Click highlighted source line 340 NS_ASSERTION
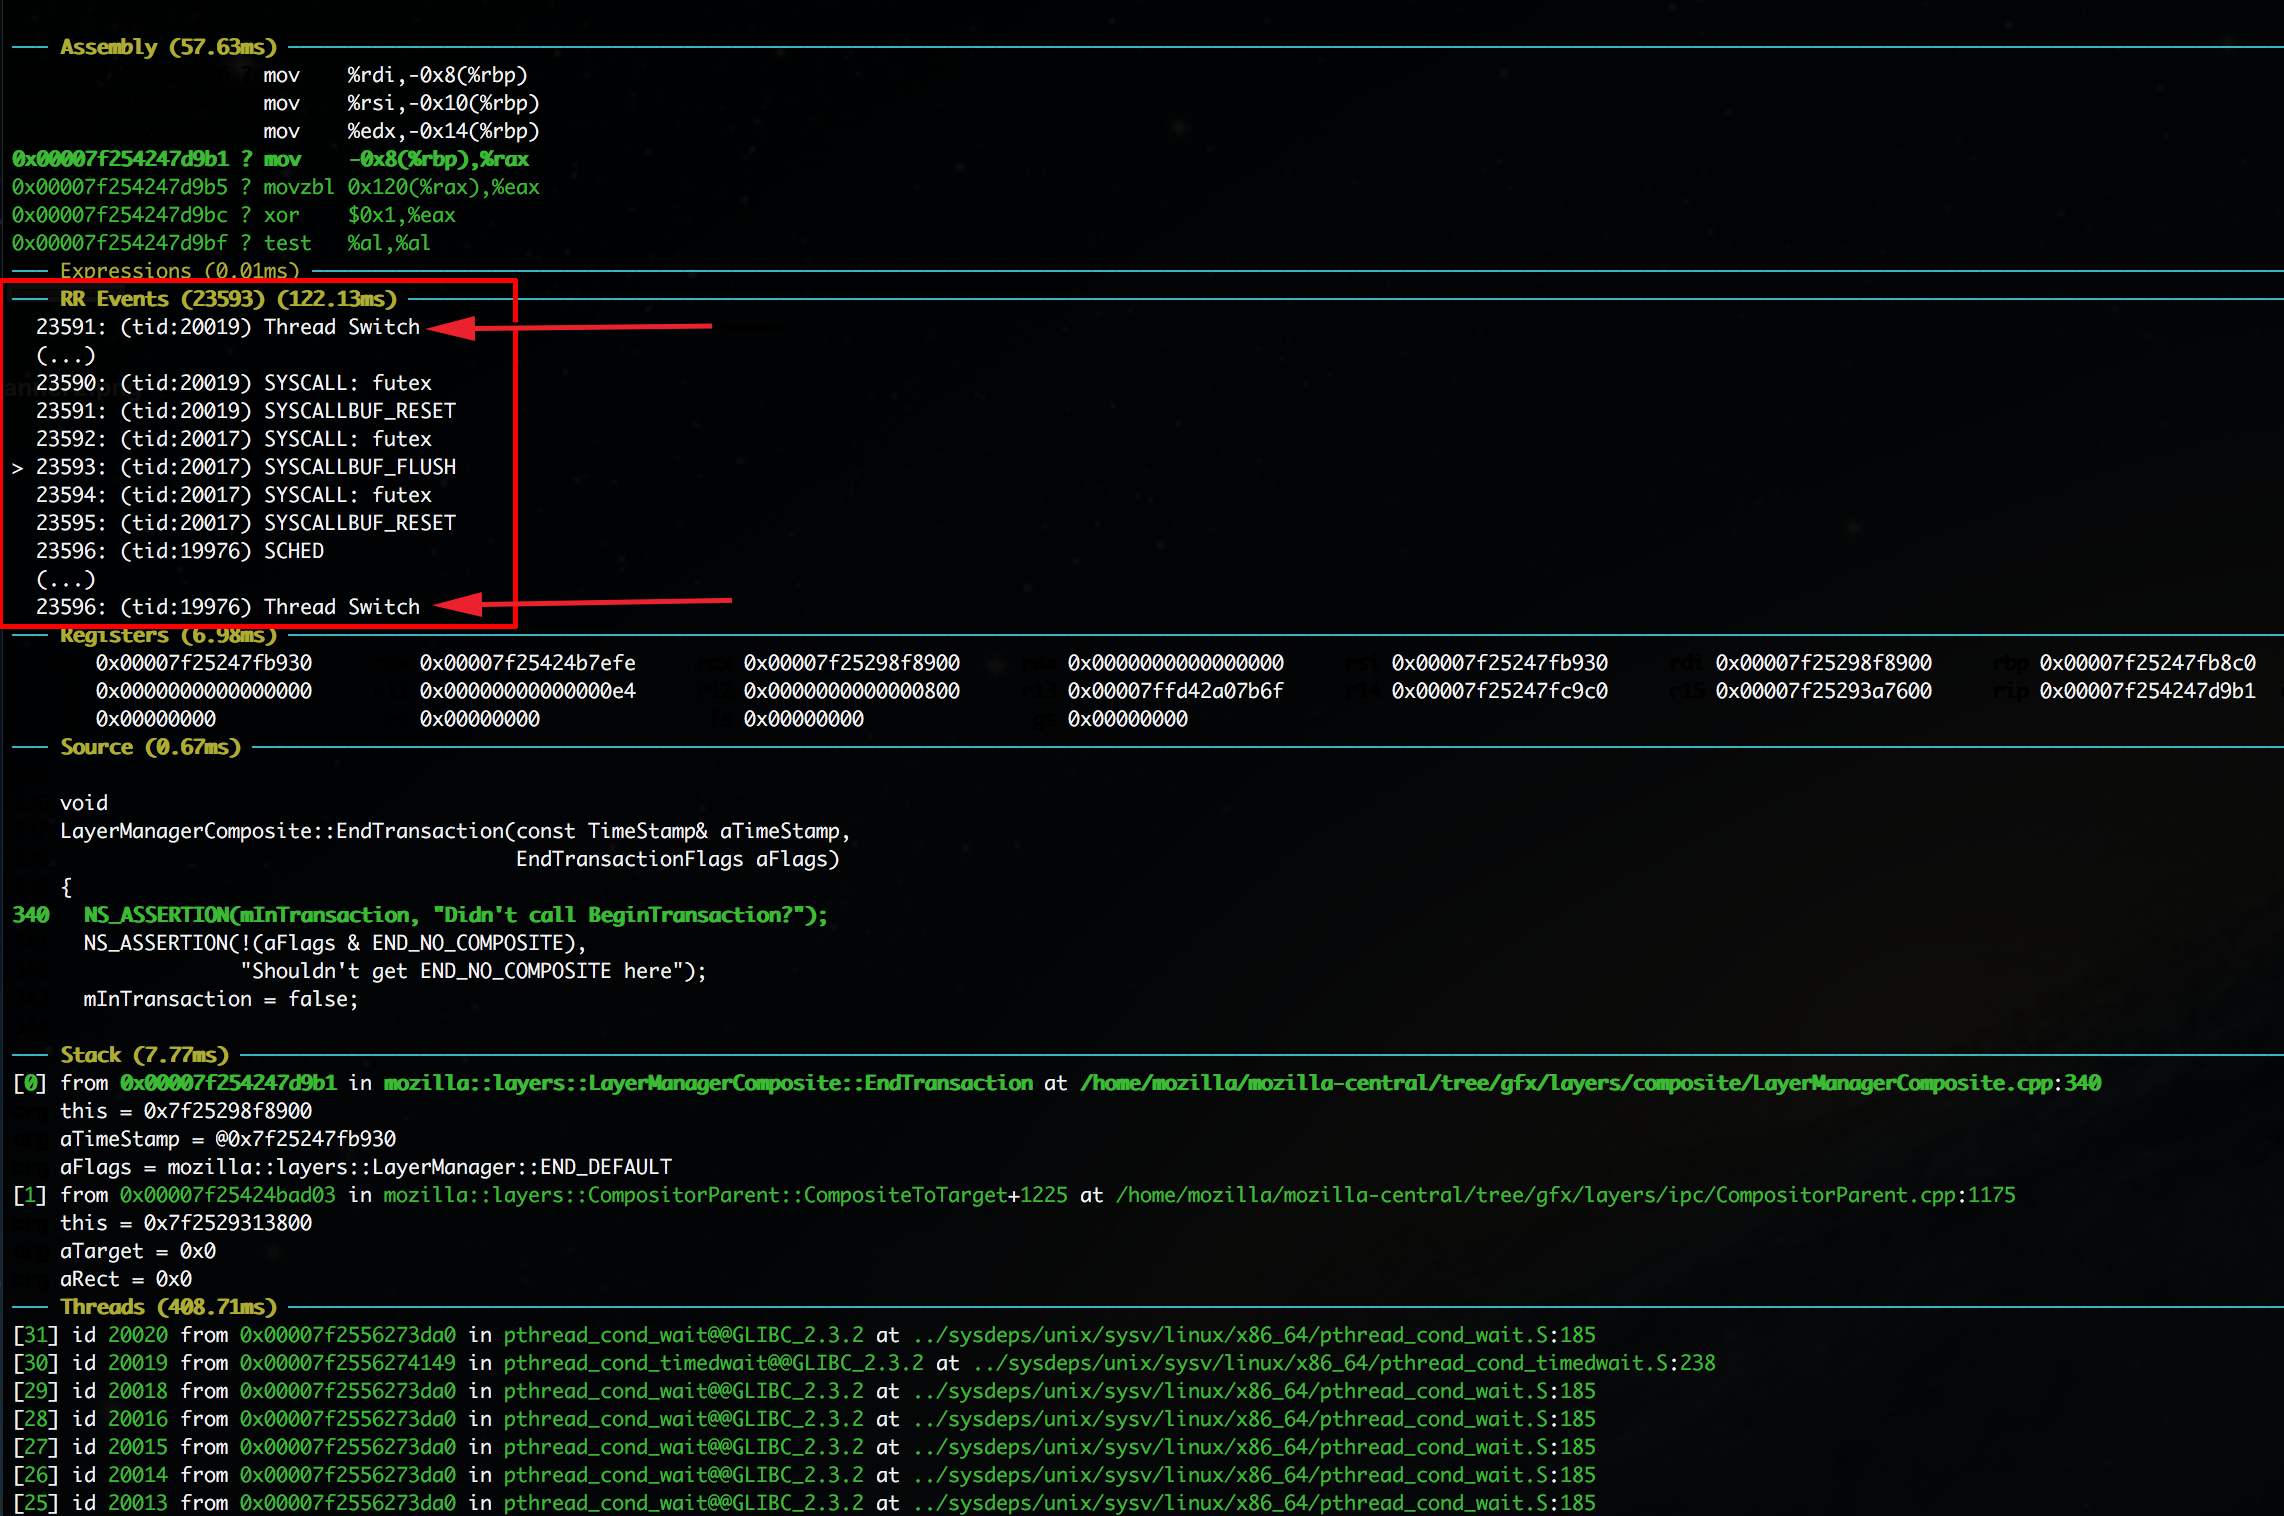2284x1516 pixels. [x=455, y=915]
